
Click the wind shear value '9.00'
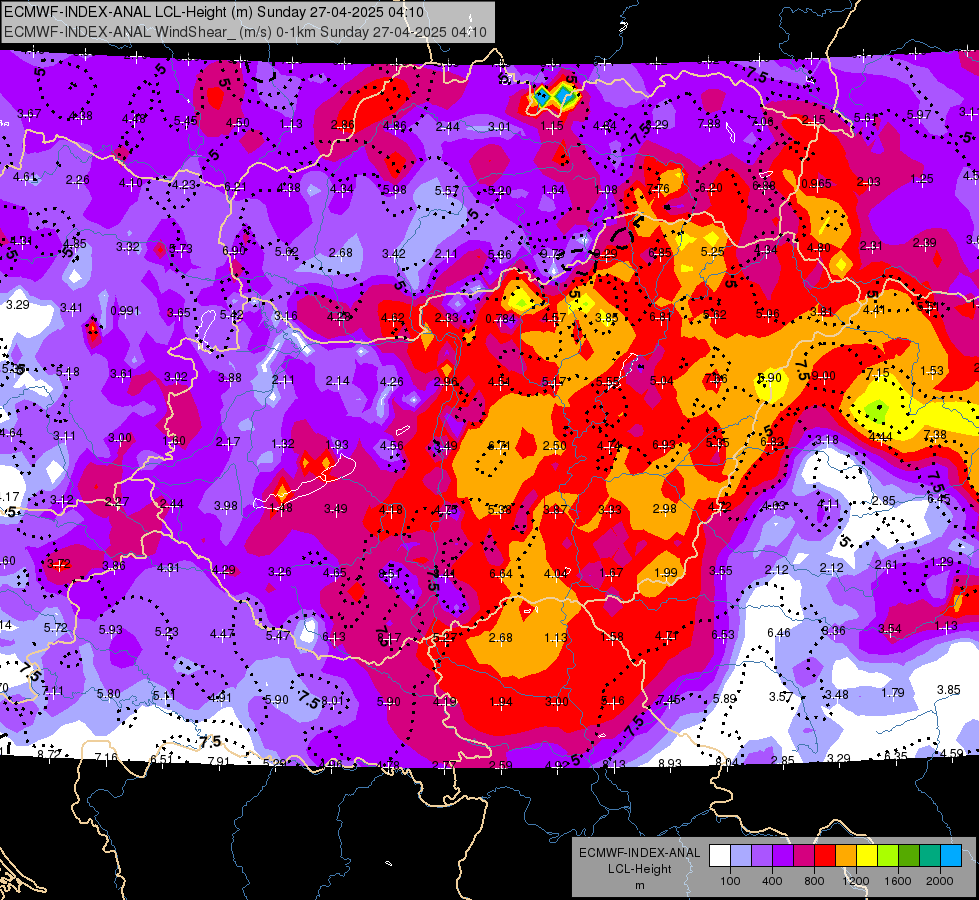click(823, 375)
